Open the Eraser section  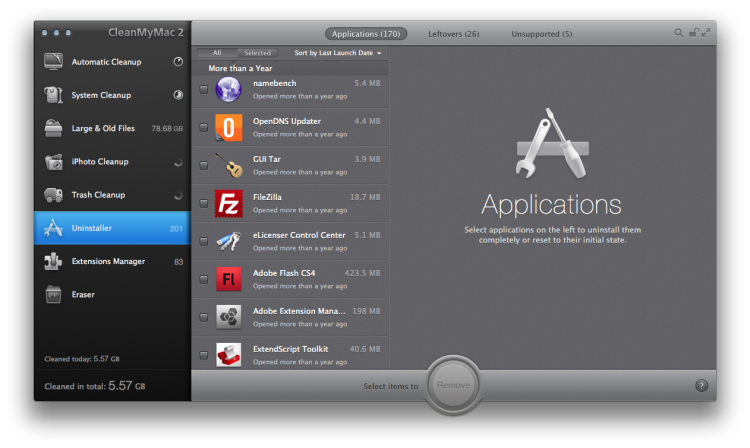[x=112, y=295]
